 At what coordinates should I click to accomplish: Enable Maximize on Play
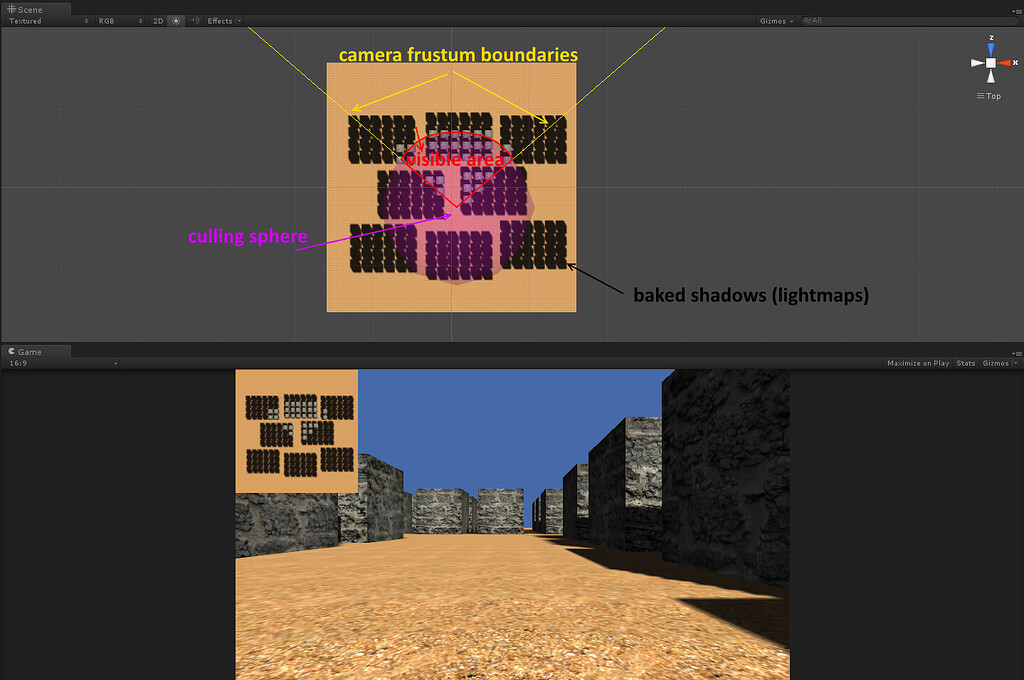(917, 363)
